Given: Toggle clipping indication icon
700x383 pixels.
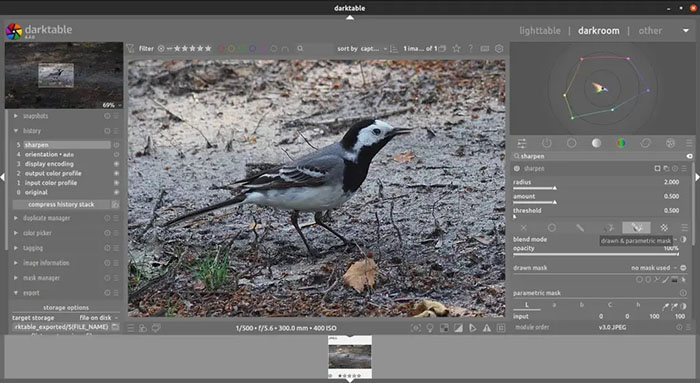Looking at the screenshot, I should click(x=458, y=328).
